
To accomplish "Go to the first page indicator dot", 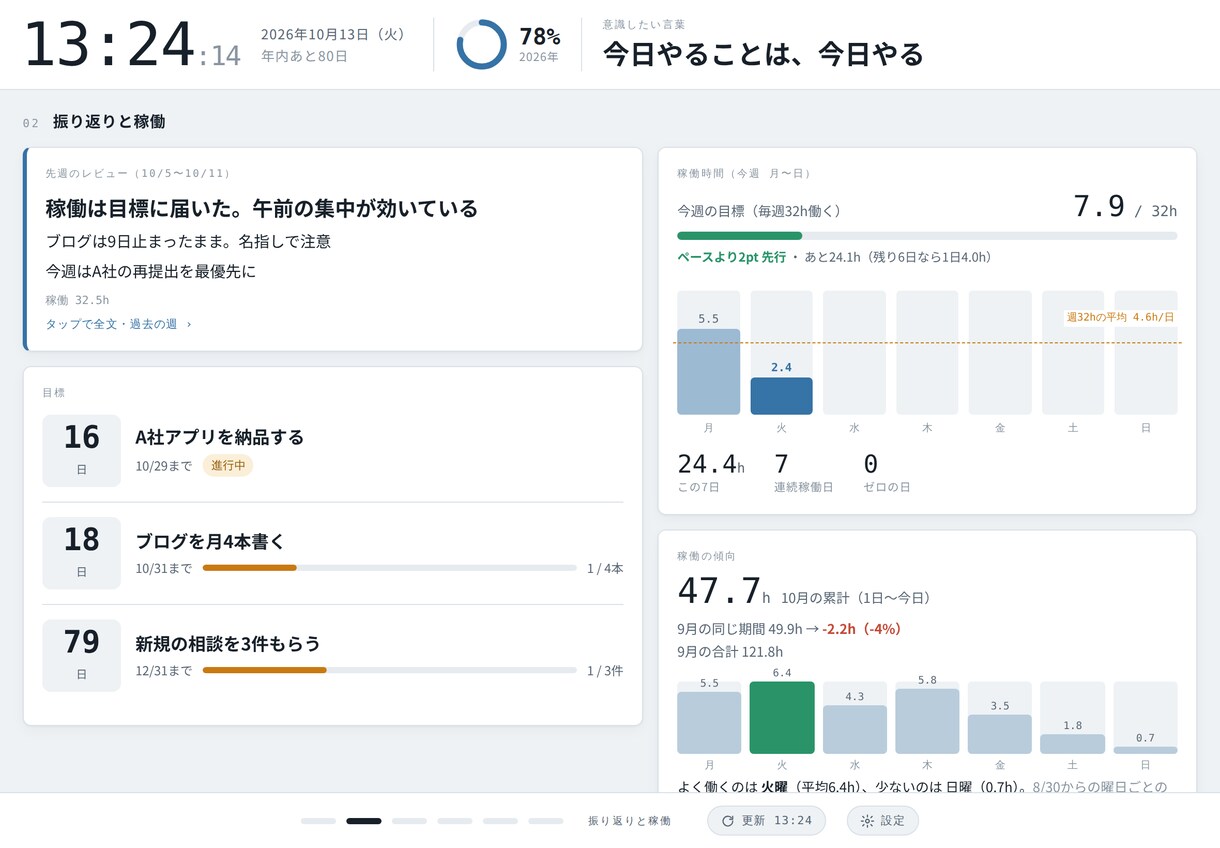I will click(318, 821).
